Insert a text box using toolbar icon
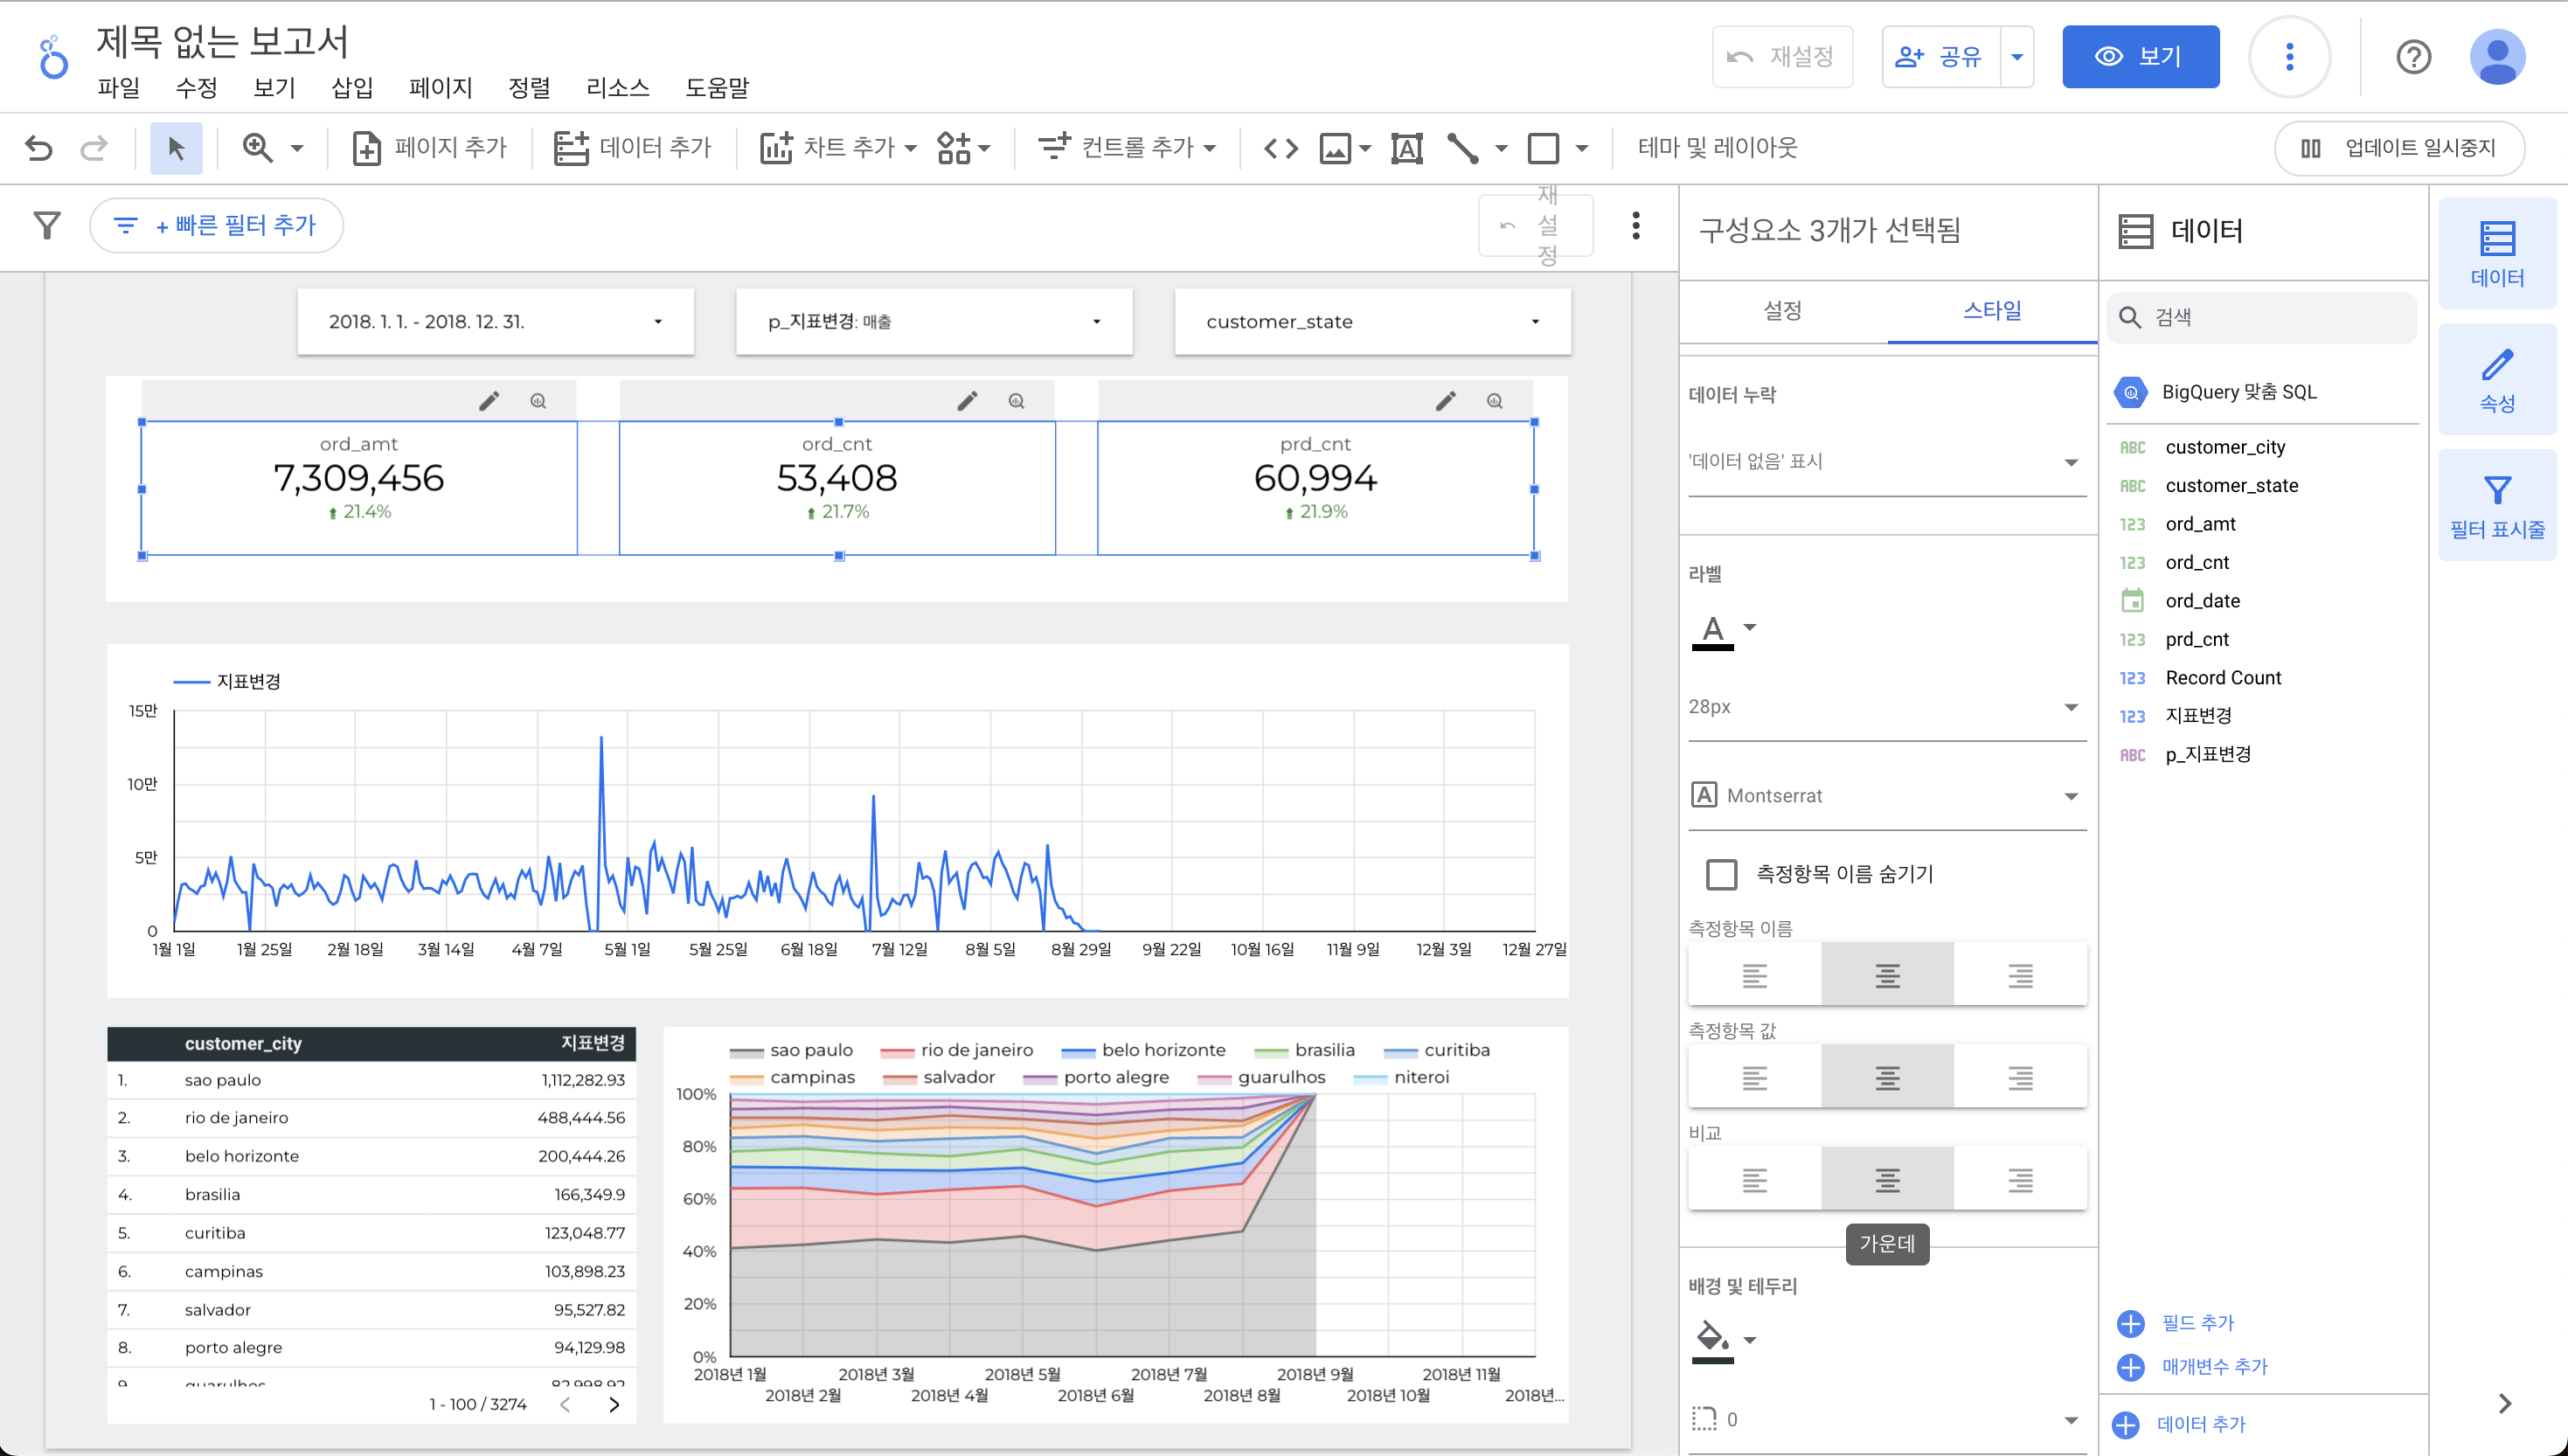2568x1456 pixels. click(1406, 148)
